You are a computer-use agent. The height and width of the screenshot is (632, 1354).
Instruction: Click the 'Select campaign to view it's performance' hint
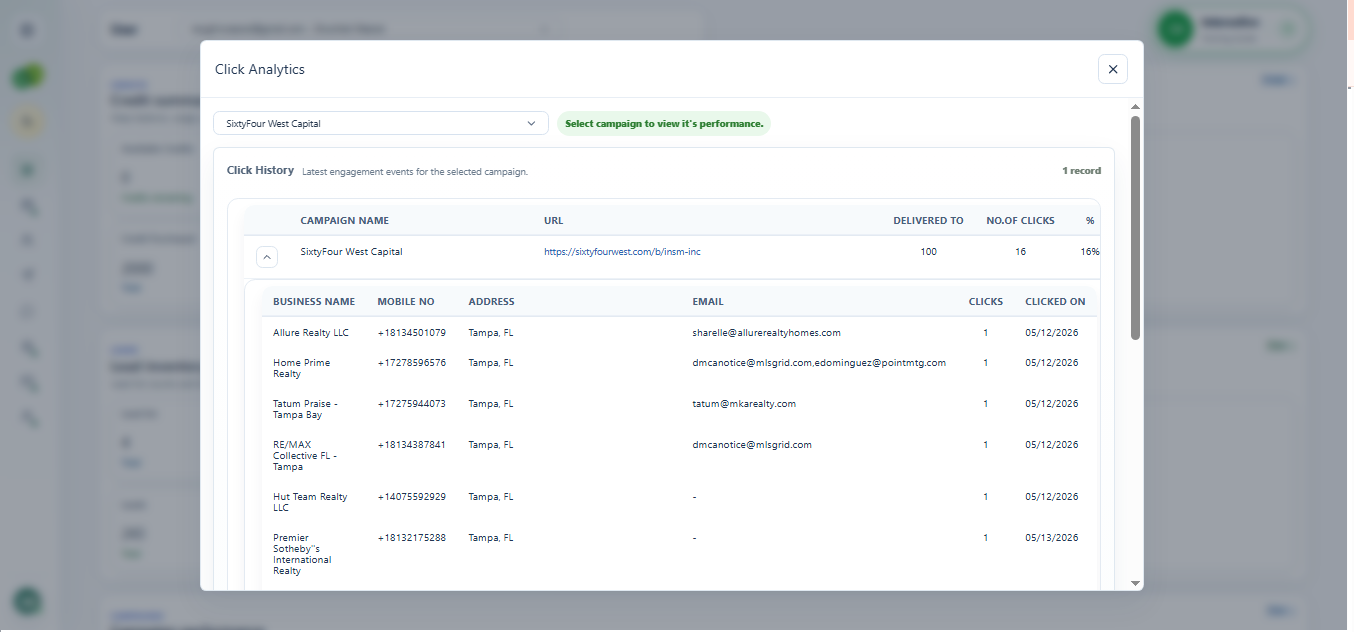[664, 124]
